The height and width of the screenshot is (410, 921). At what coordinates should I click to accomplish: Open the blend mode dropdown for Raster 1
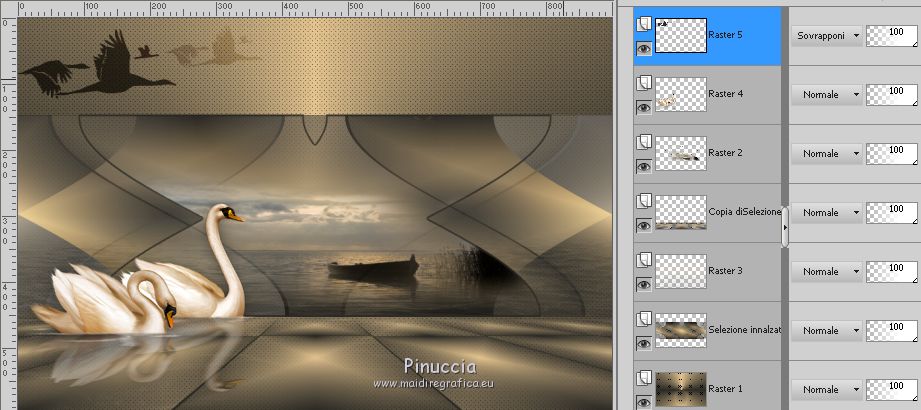[826, 389]
